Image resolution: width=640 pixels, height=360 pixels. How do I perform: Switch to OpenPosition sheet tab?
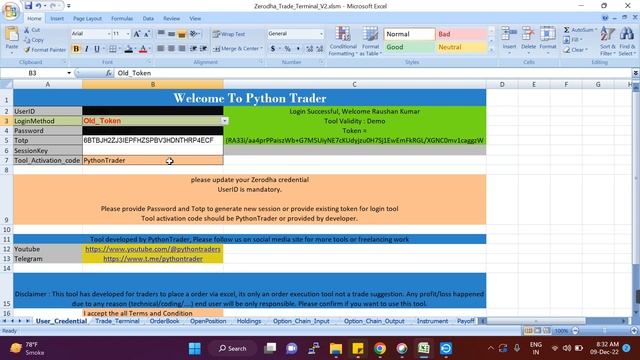click(208, 321)
